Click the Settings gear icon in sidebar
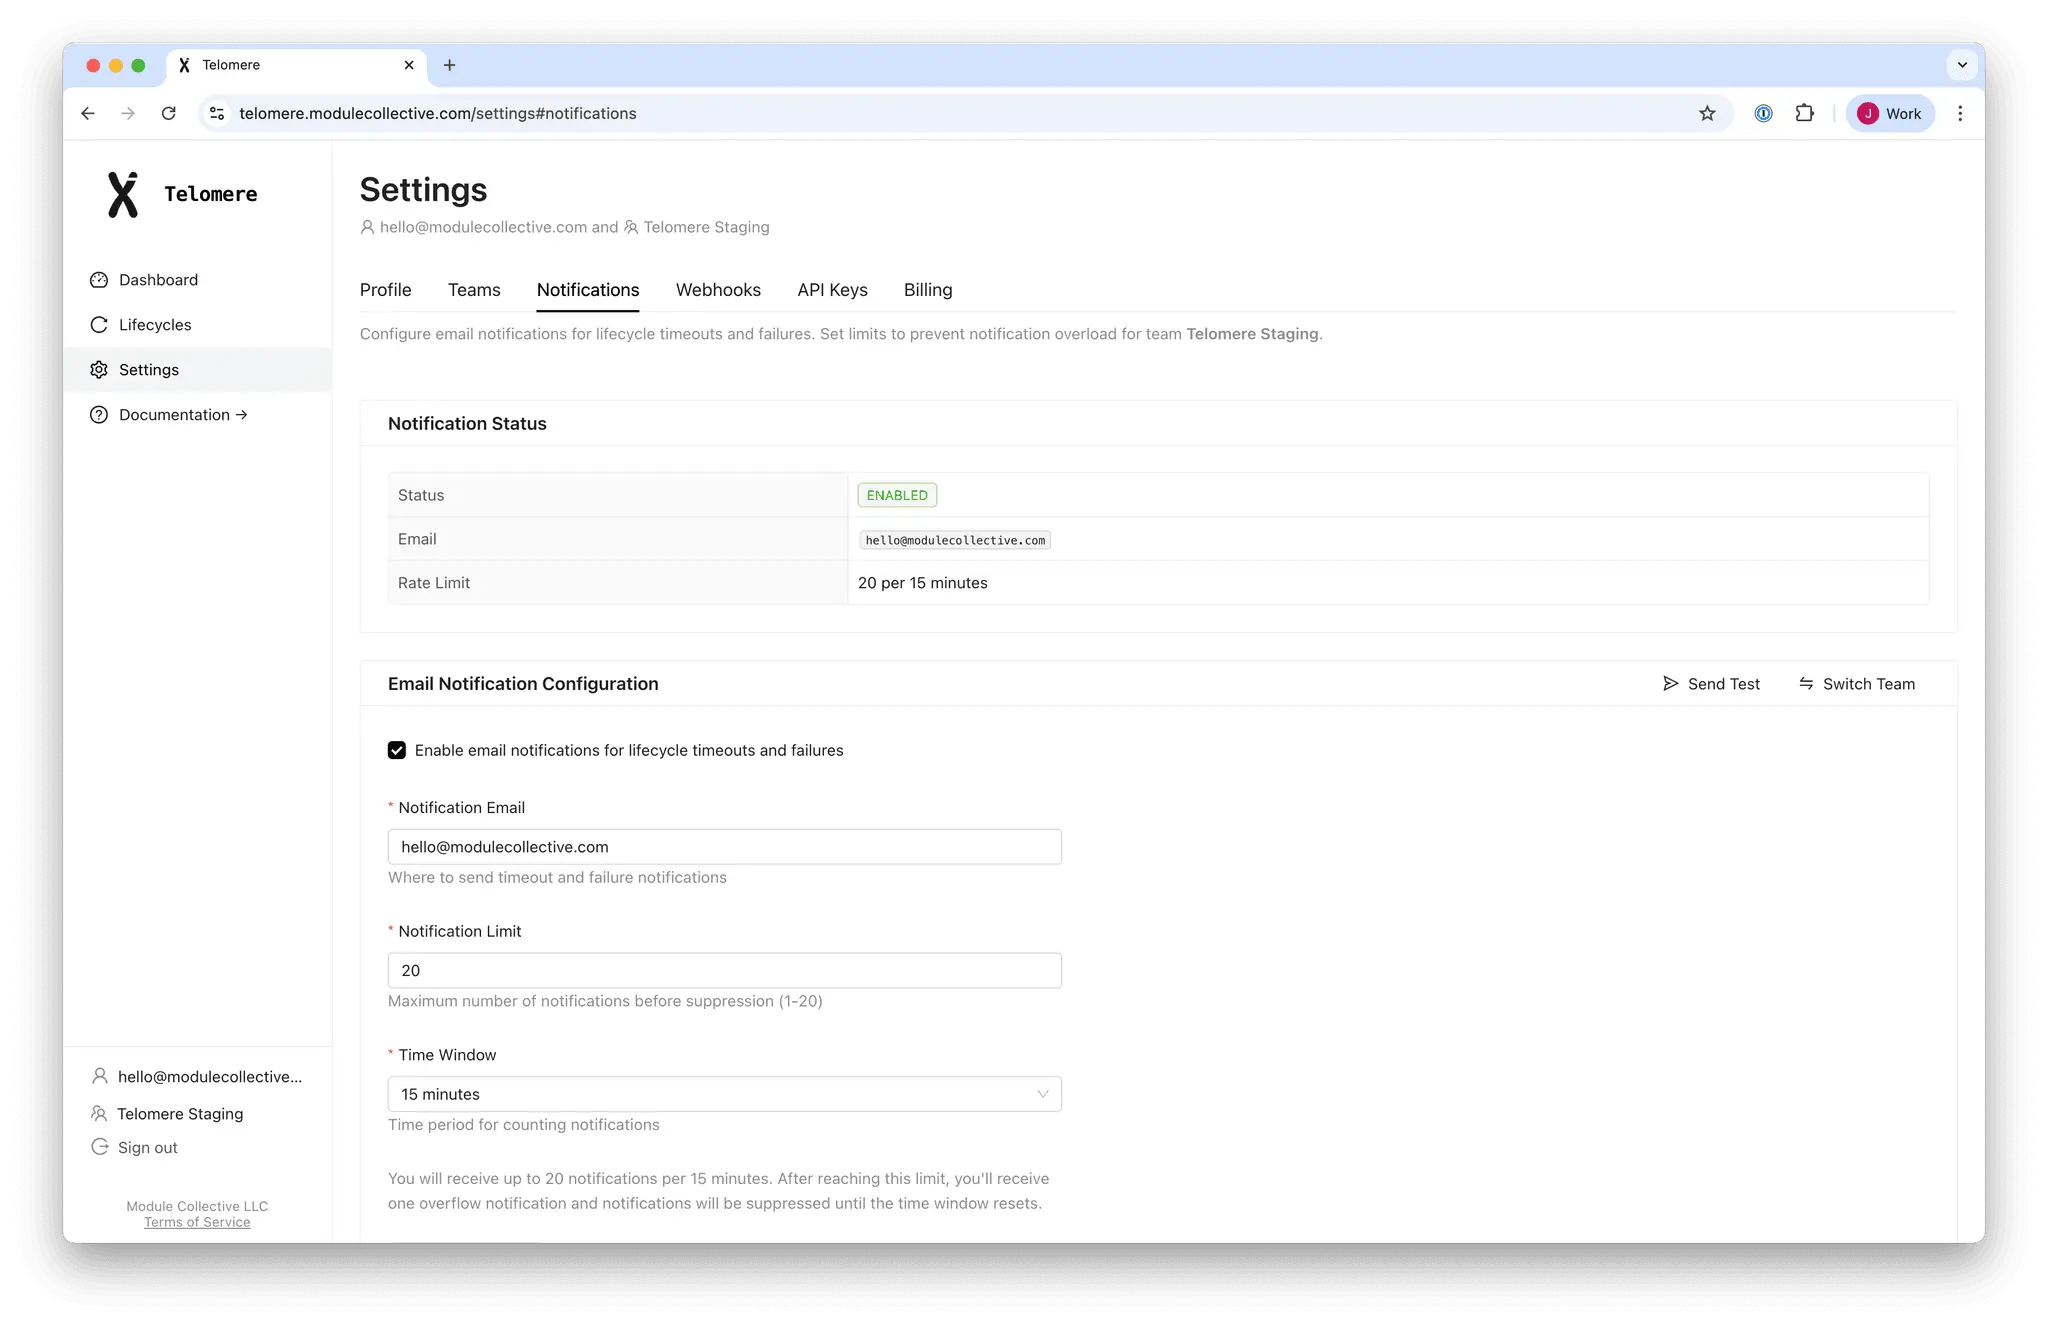The image size is (2048, 1326). coord(99,370)
